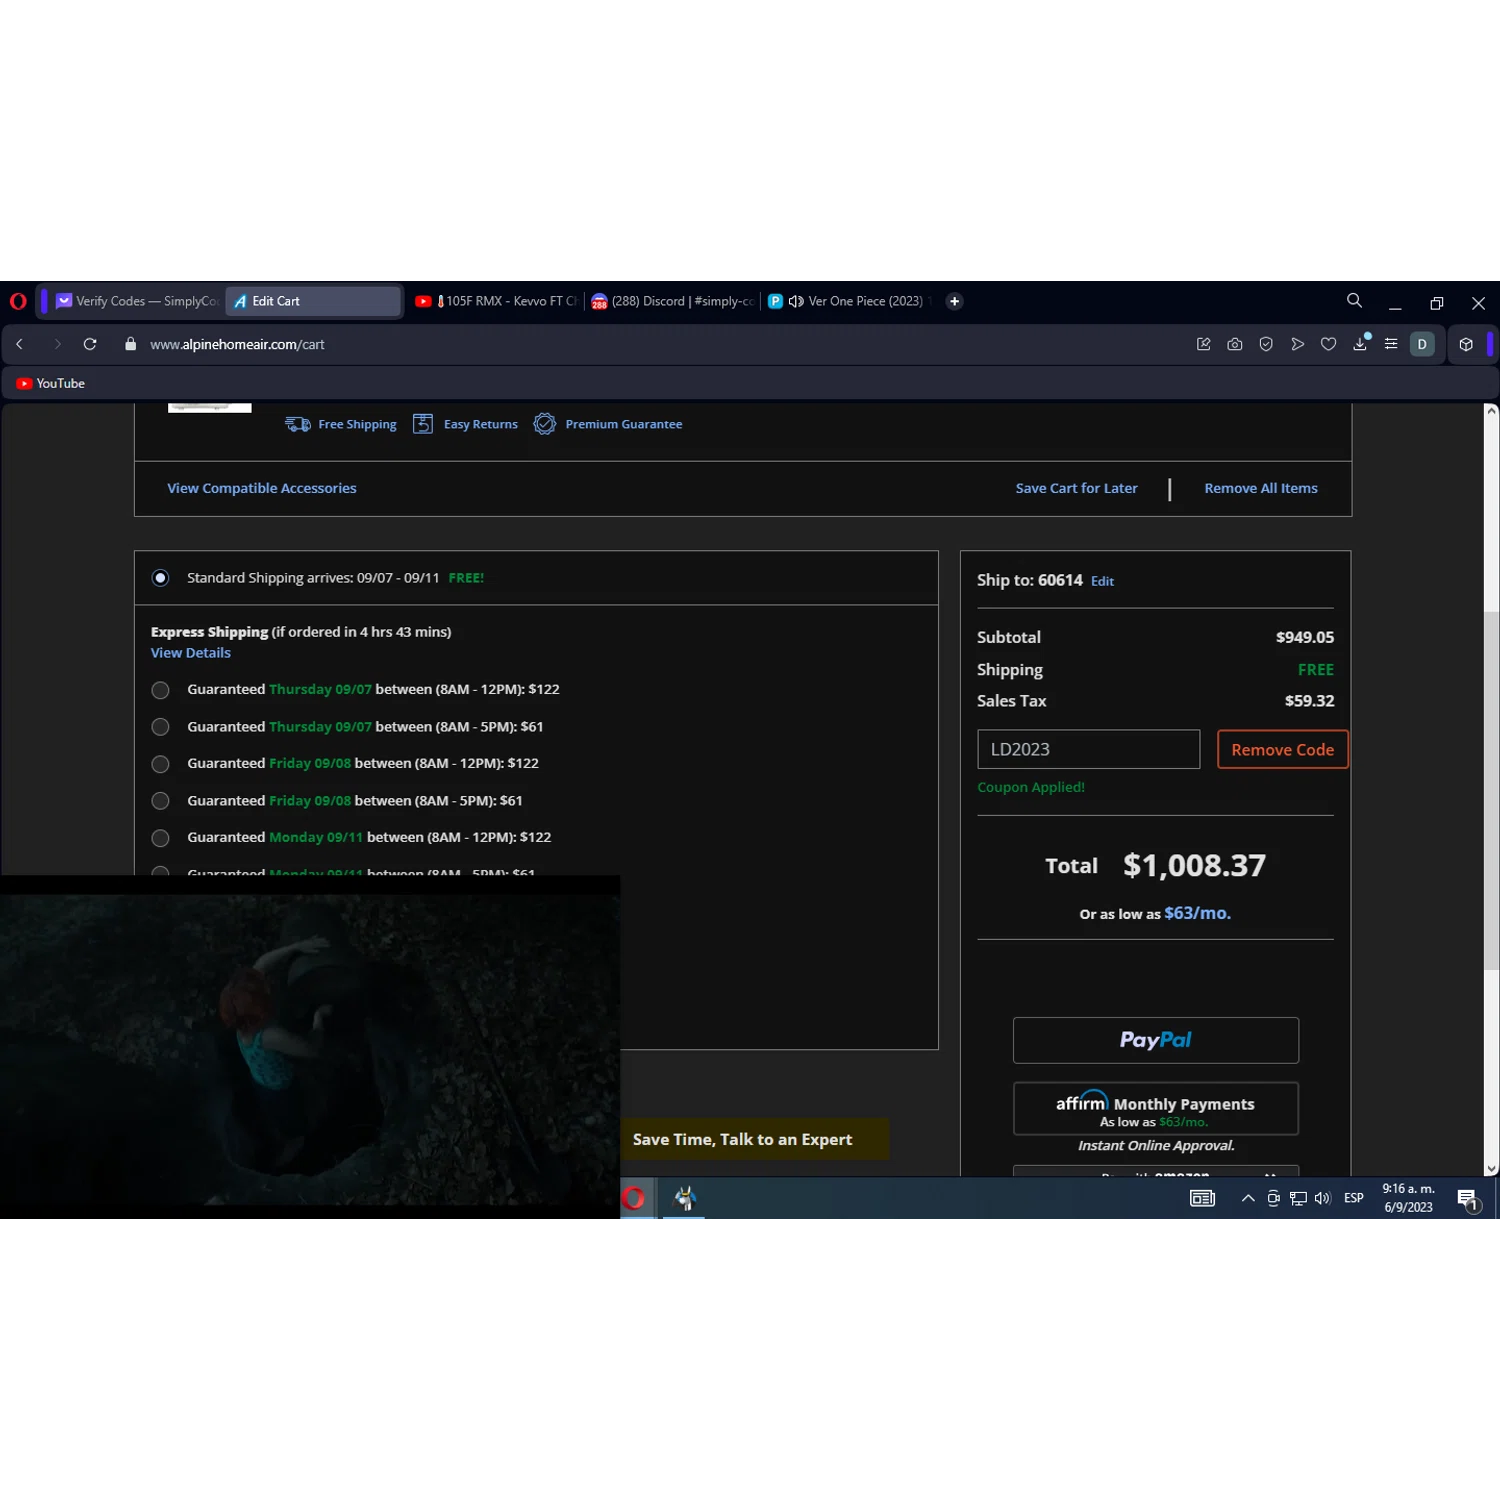Reload the alpinehomeair cart page
The height and width of the screenshot is (1500, 1500).
(x=90, y=344)
